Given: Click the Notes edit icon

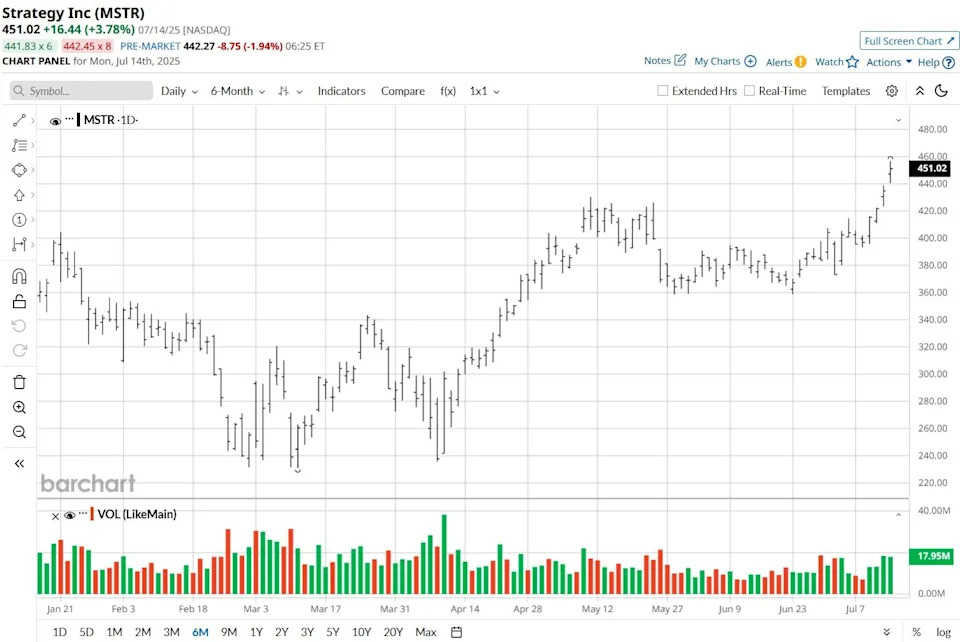Looking at the screenshot, I should point(680,60).
